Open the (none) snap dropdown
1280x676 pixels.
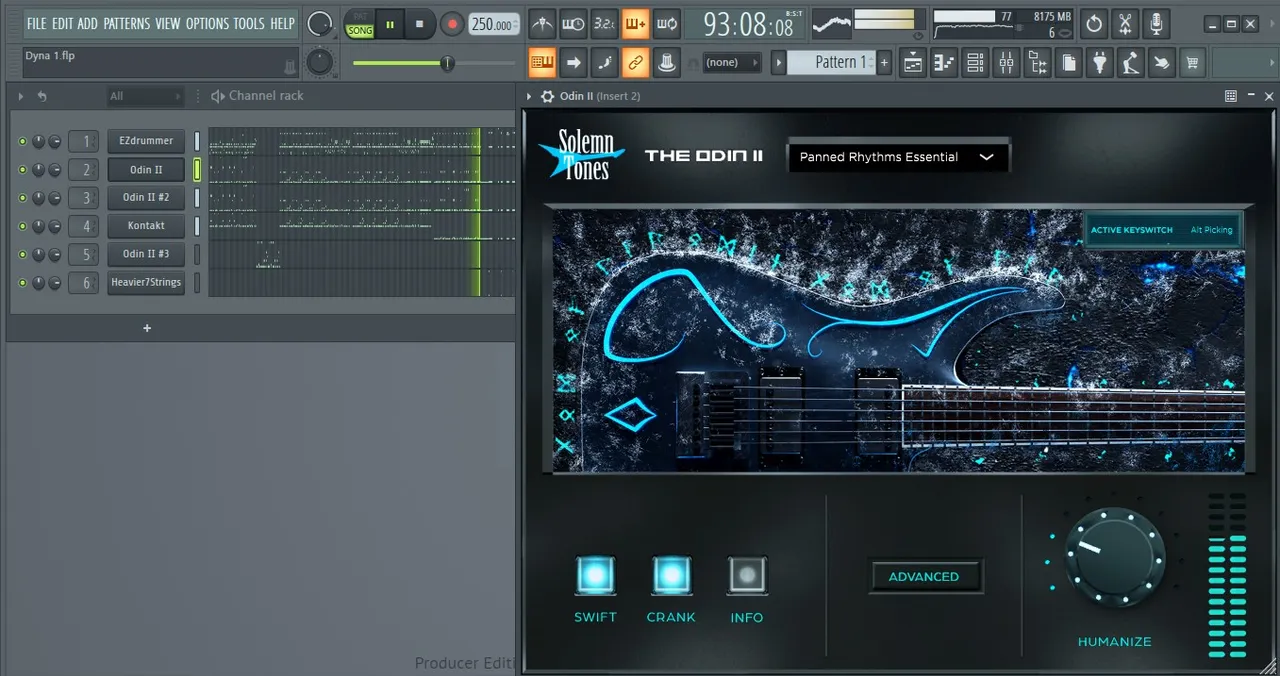click(x=730, y=62)
